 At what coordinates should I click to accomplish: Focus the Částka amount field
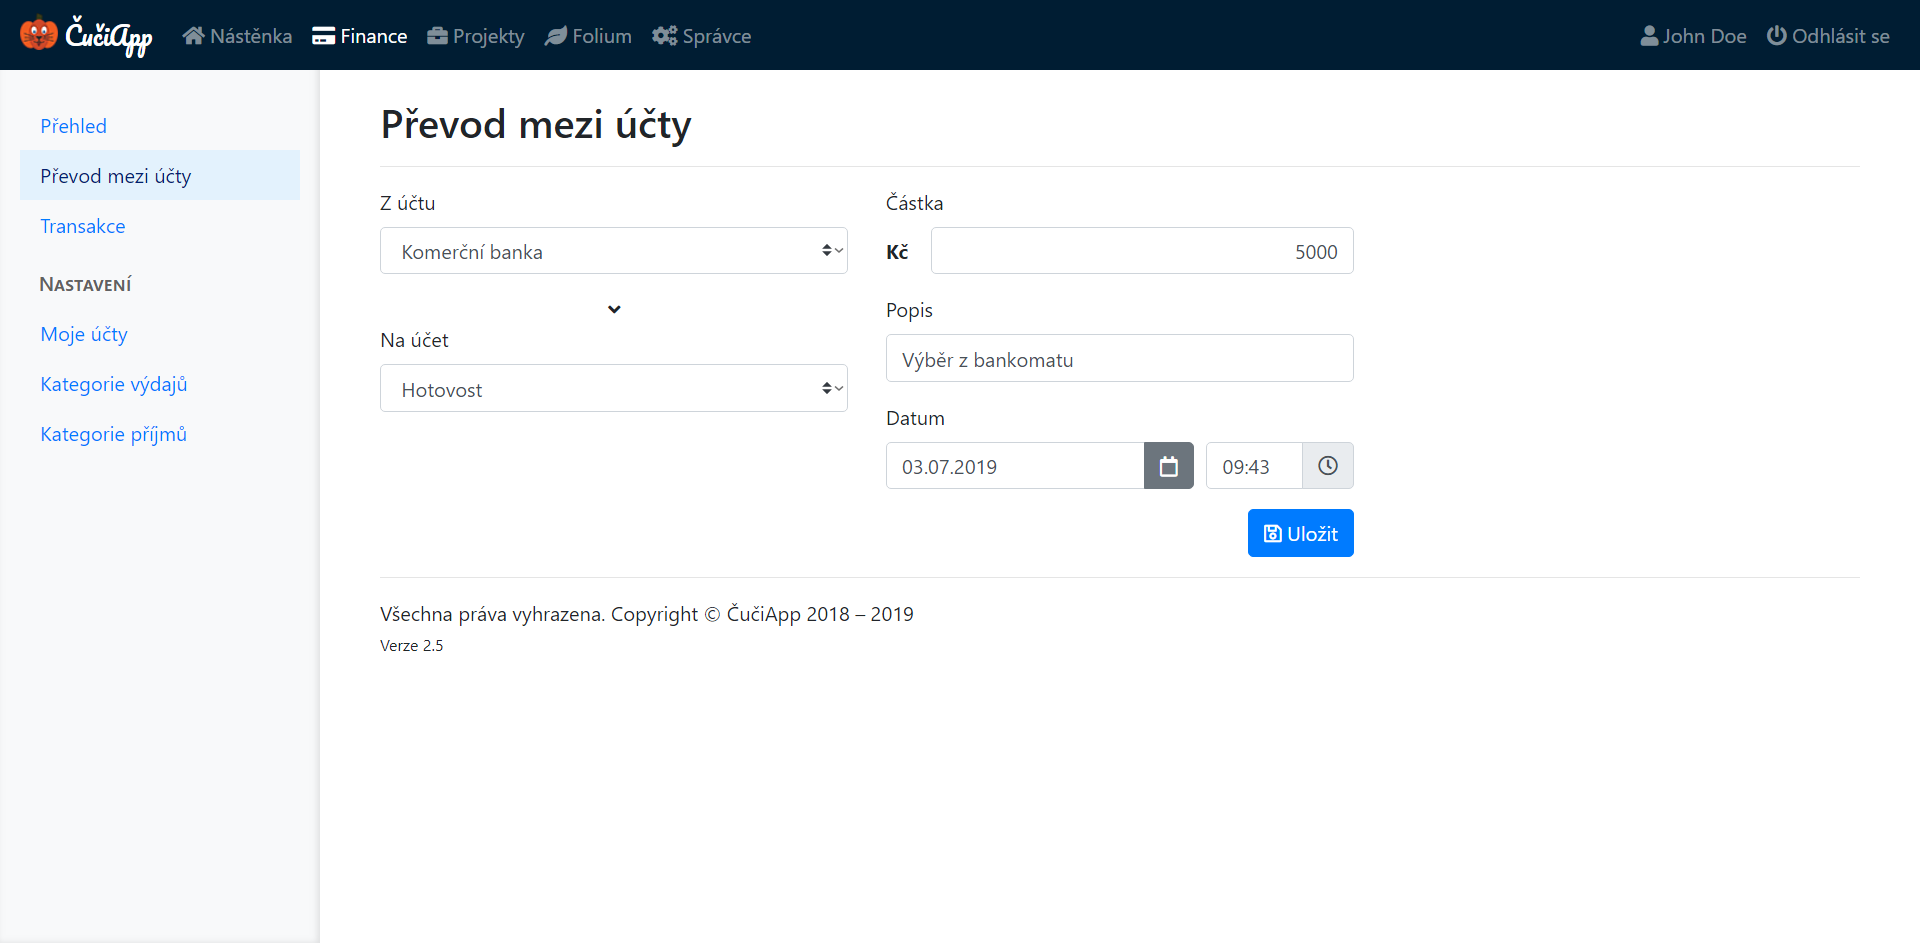tap(1142, 251)
